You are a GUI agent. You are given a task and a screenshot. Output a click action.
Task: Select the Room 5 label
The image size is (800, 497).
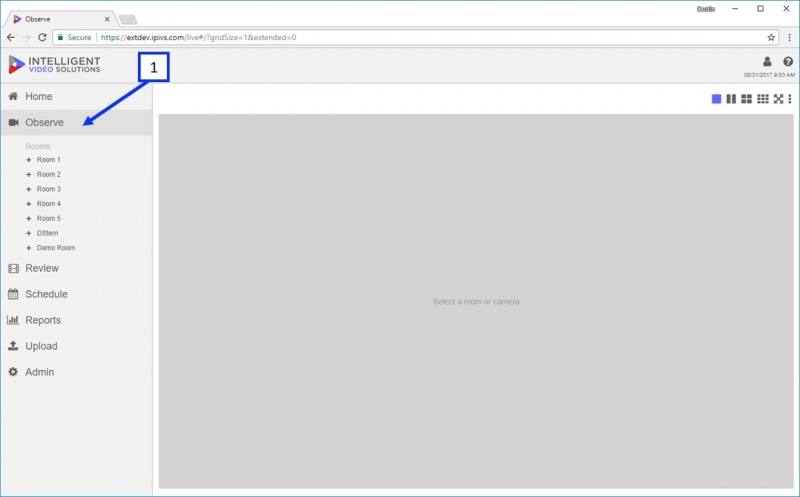48,218
